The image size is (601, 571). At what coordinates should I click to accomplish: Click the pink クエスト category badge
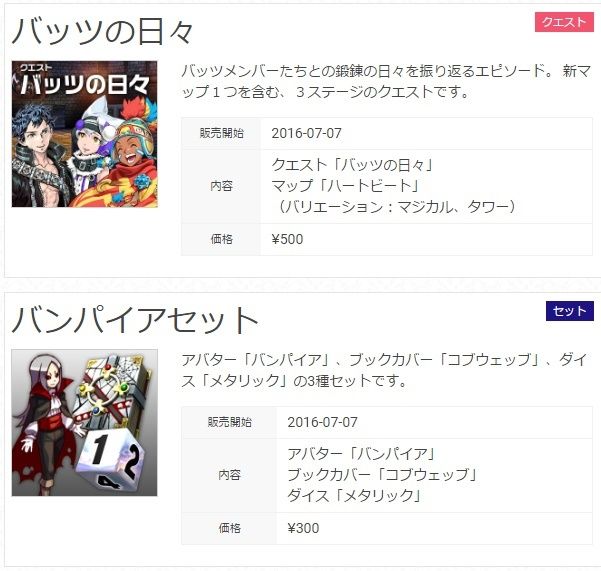[564, 22]
